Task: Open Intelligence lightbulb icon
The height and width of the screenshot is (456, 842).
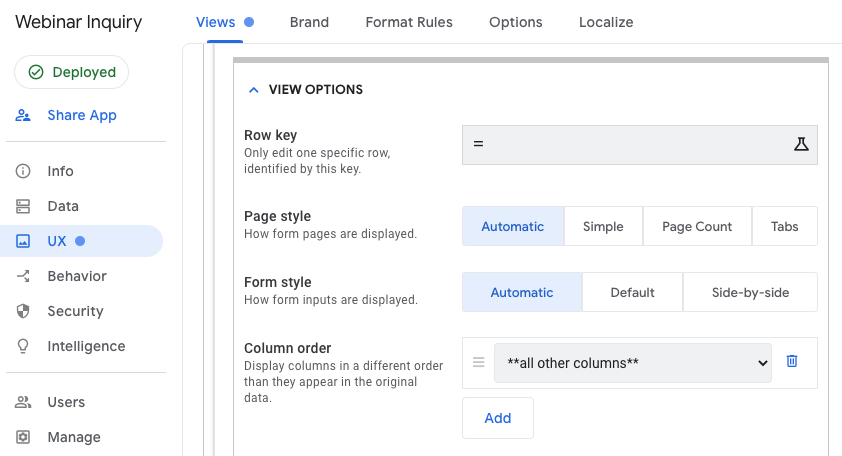Action: coord(23,346)
